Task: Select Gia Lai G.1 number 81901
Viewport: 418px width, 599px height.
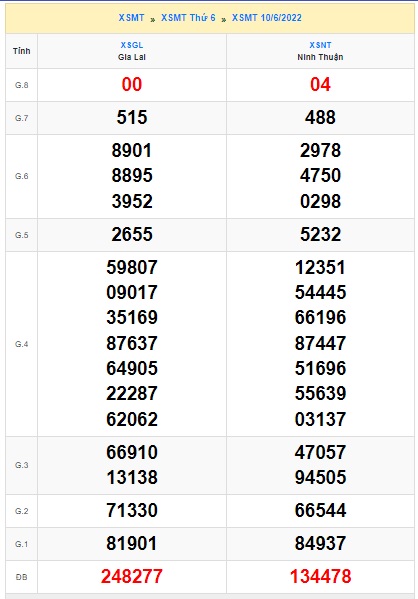Action: (132, 544)
